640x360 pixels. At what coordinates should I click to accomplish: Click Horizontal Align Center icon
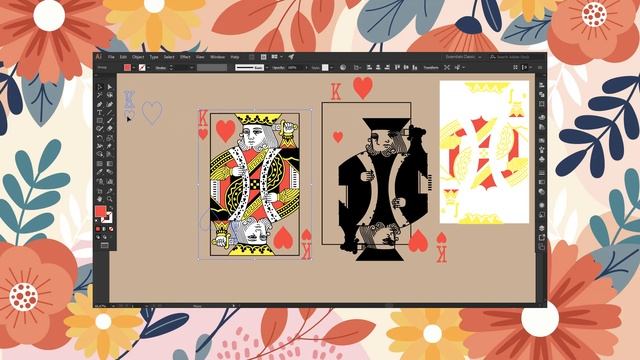tap(378, 67)
